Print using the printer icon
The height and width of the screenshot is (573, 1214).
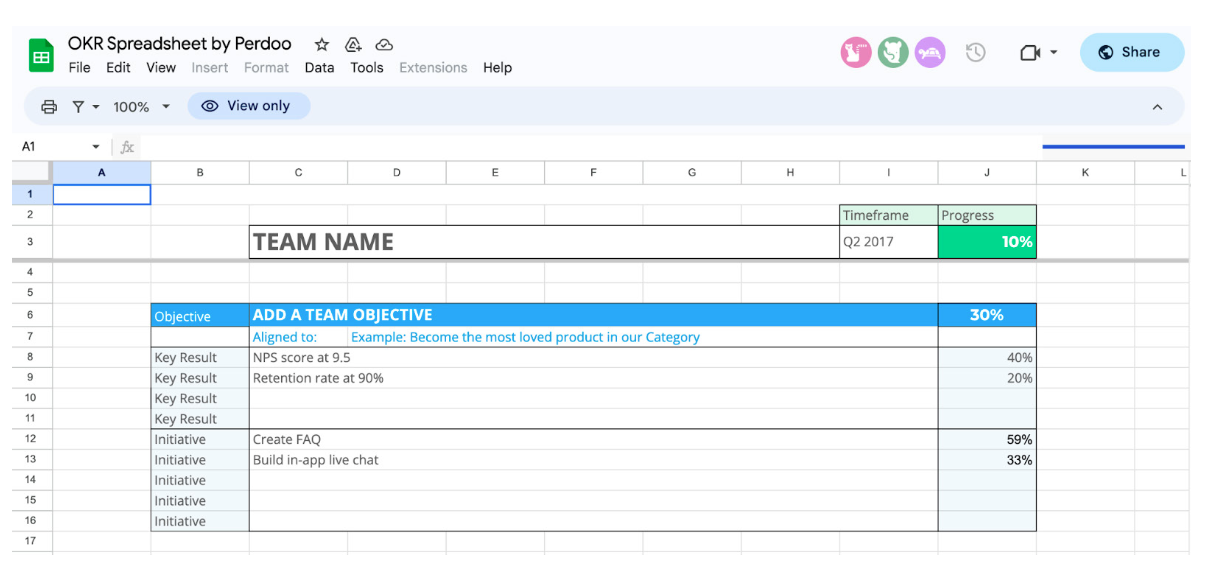coord(49,106)
